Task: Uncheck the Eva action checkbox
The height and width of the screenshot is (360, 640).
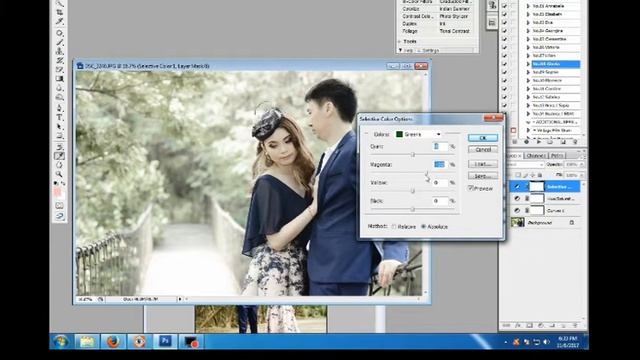Action: pyautogui.click(x=504, y=22)
